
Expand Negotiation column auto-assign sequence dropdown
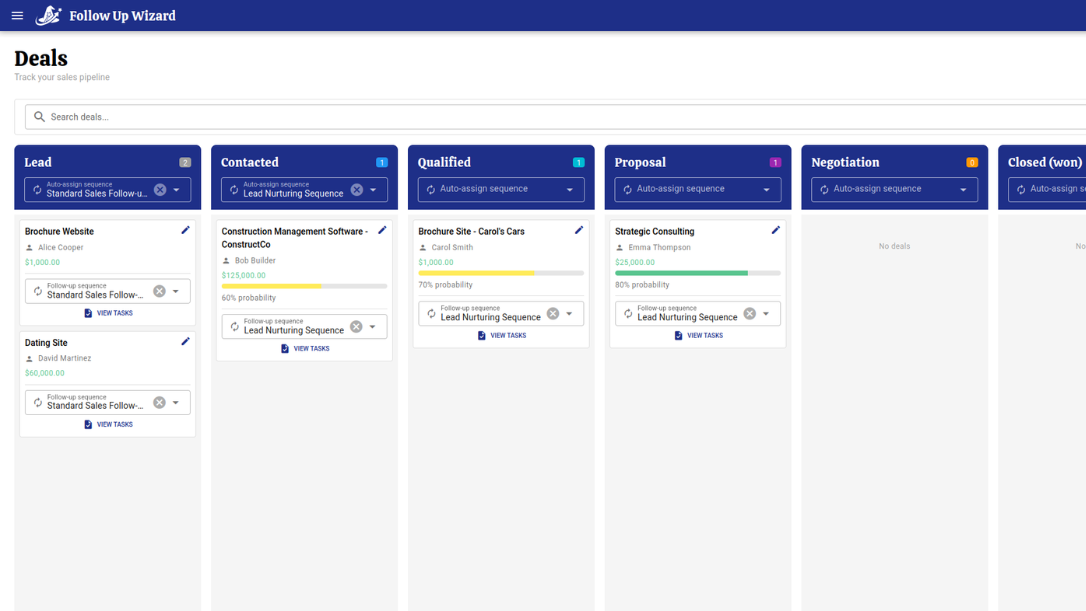(964, 190)
